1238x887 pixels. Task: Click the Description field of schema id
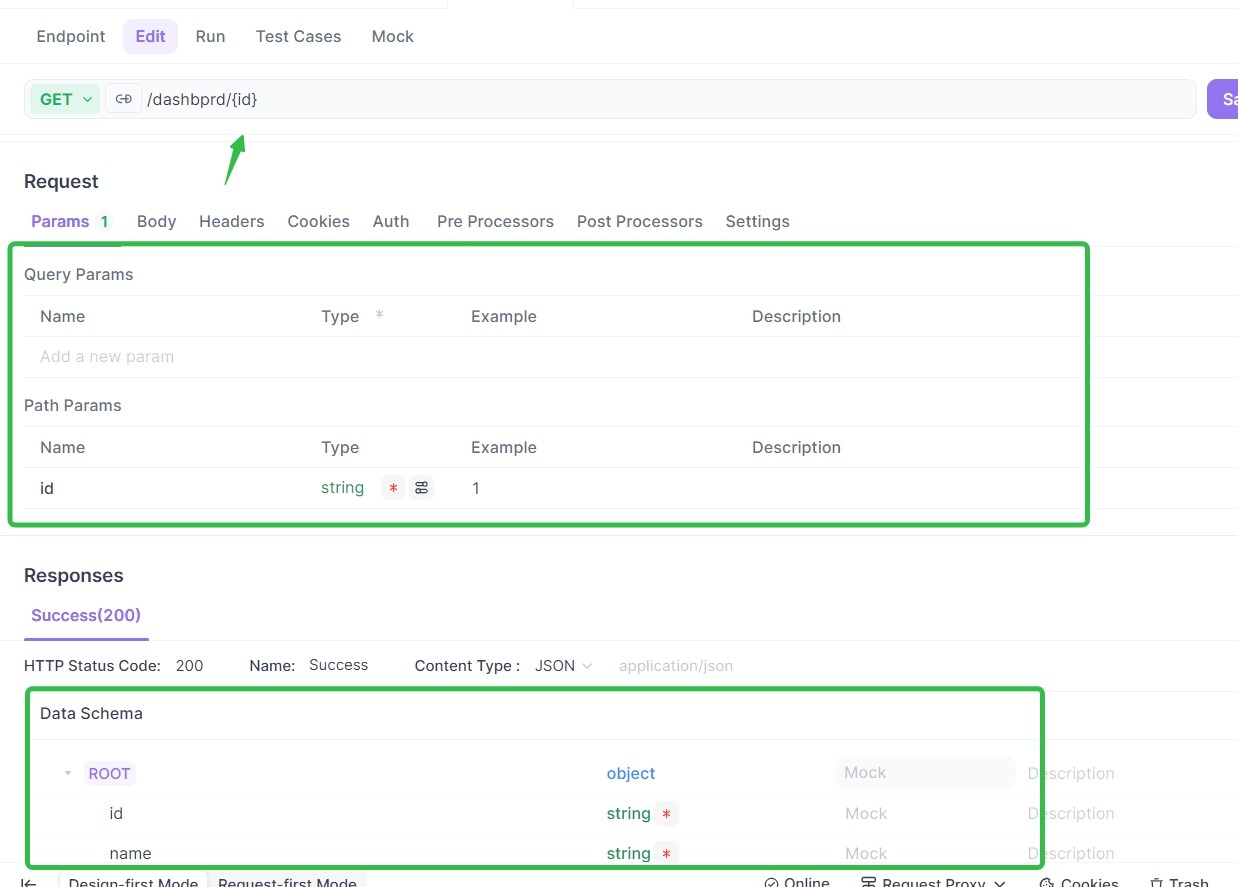(x=1071, y=814)
